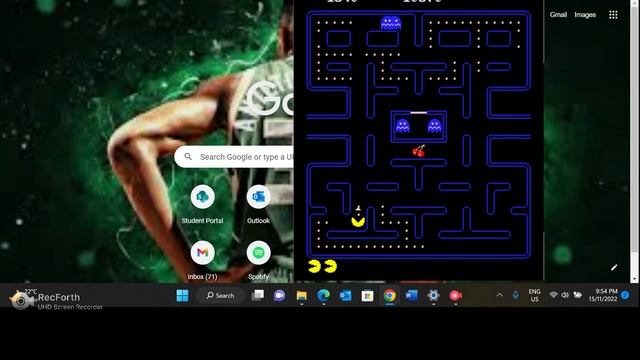Click the cherry bonus fruit in Pac-Man

coord(418,151)
